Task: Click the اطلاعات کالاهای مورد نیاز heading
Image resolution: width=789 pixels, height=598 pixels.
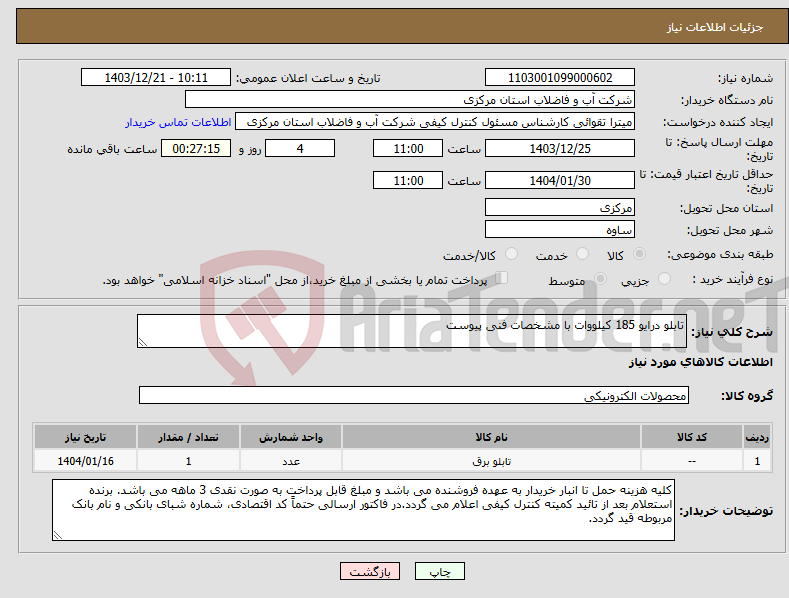Action: 700,362
